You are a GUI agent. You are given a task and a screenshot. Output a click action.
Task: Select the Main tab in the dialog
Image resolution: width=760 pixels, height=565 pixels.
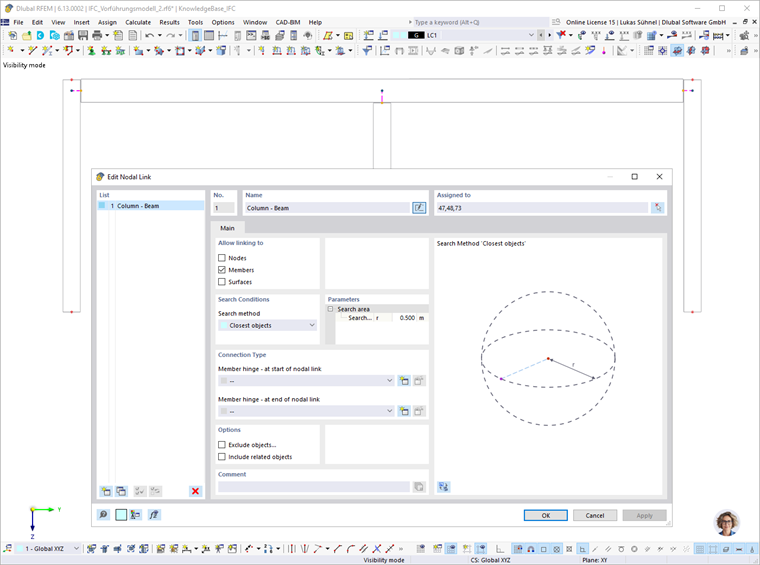click(x=227, y=228)
